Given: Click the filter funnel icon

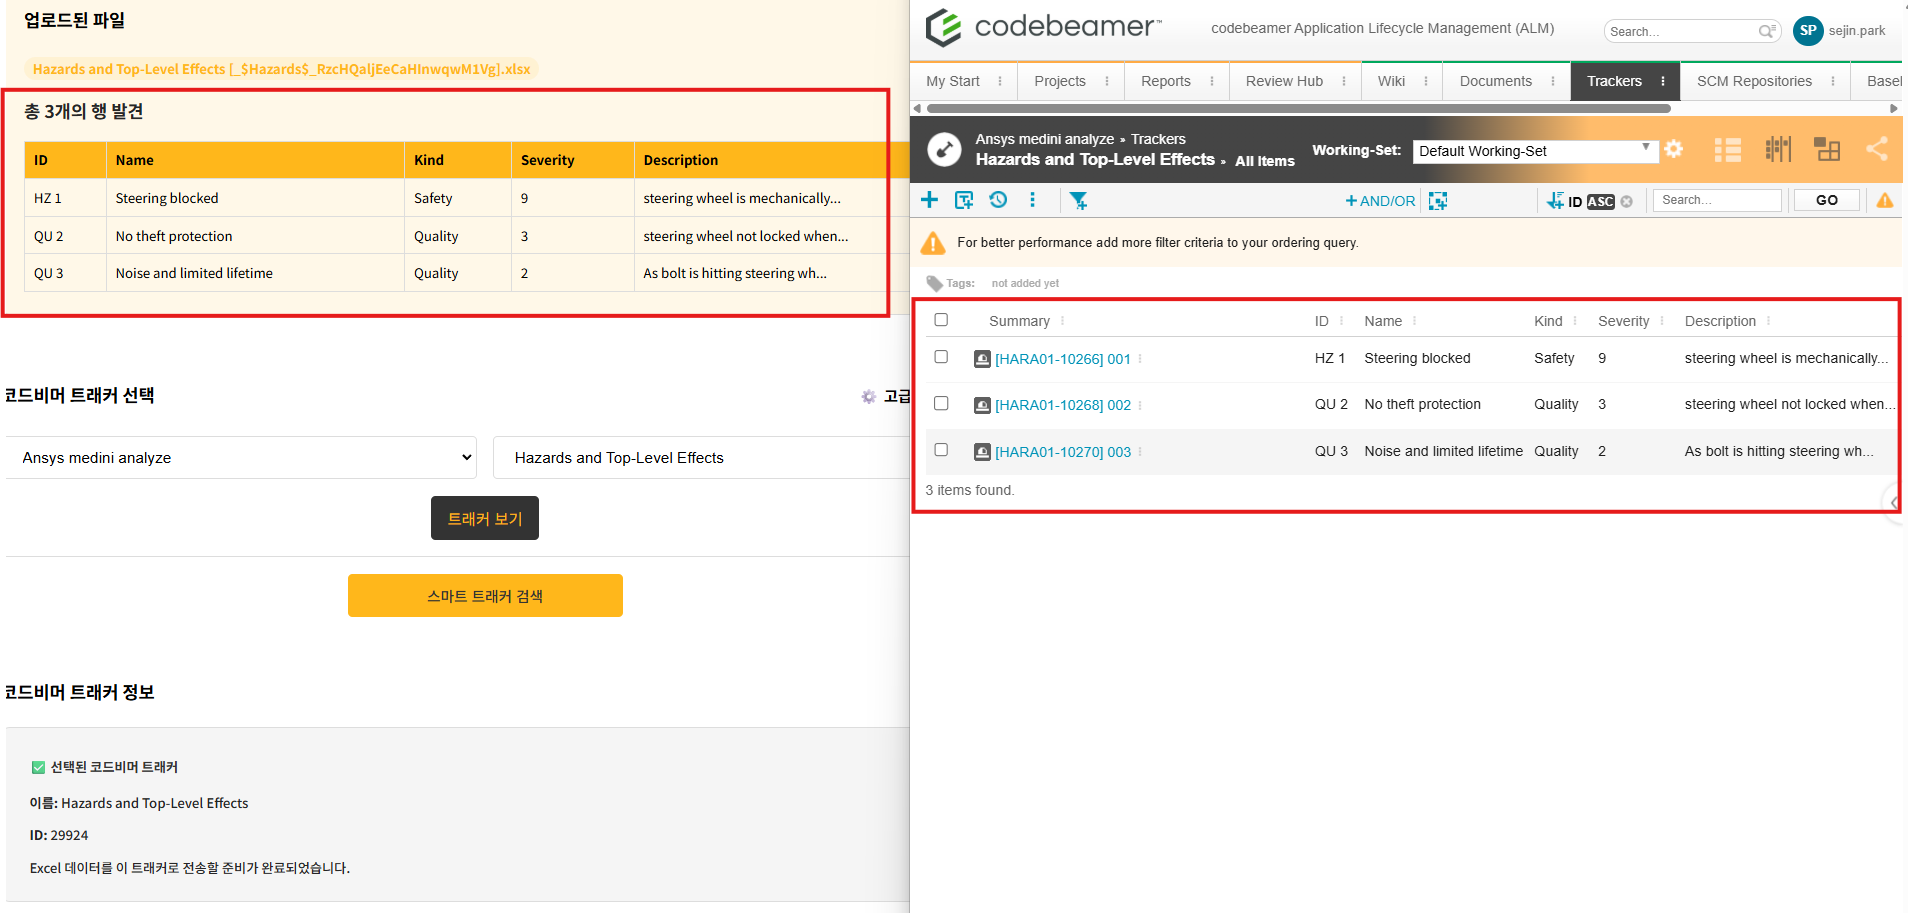Looking at the screenshot, I should tap(1078, 200).
